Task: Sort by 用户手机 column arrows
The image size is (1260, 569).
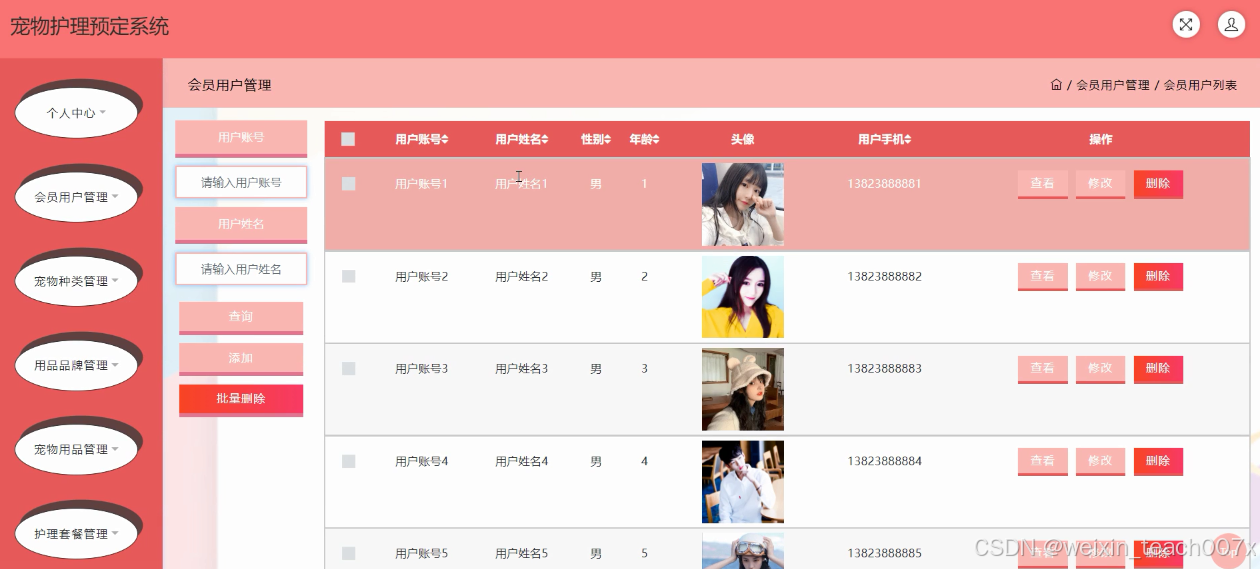Action: click(908, 140)
